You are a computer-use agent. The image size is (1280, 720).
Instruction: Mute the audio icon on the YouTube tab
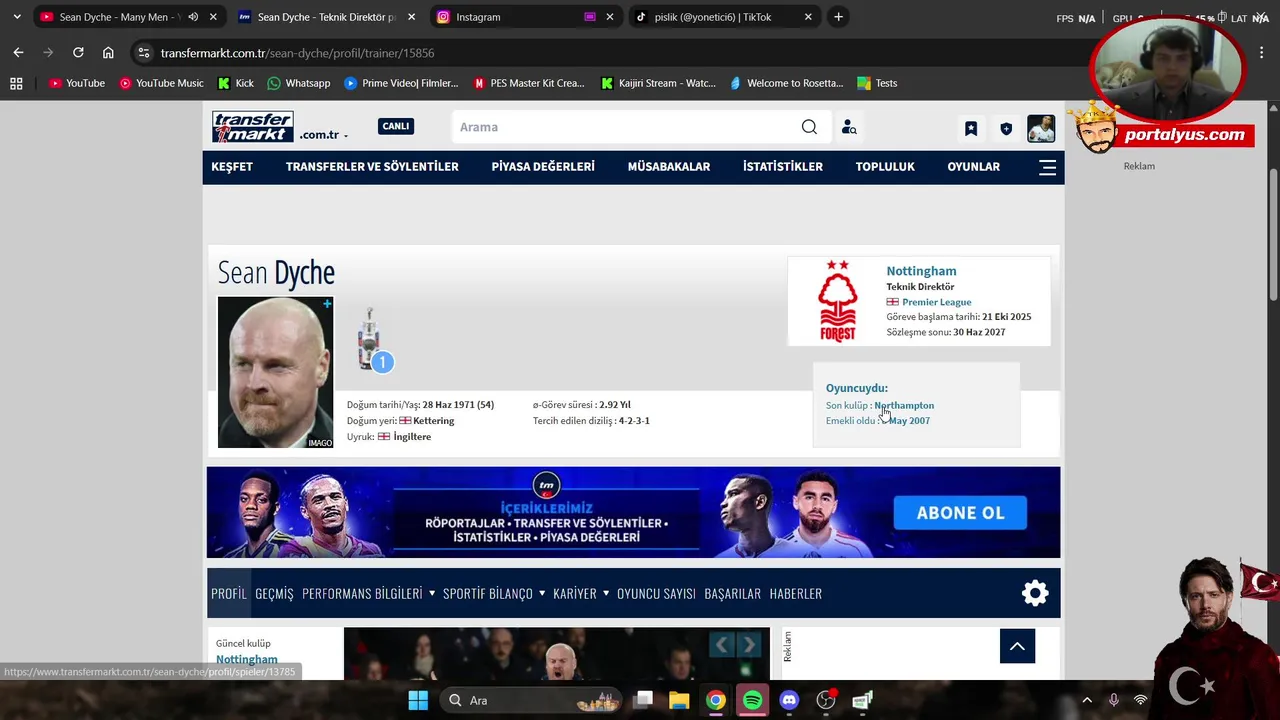(x=193, y=17)
